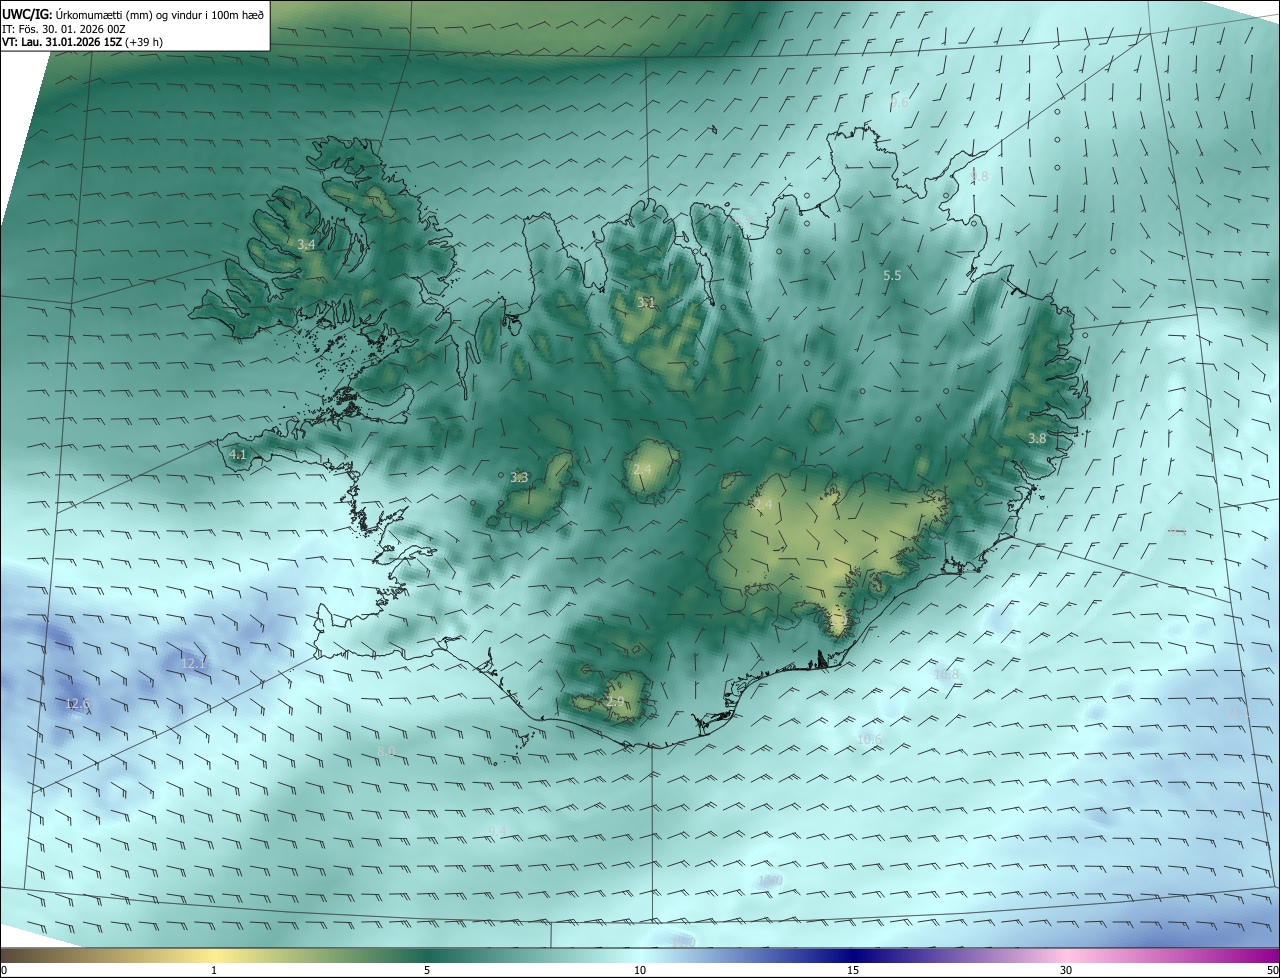Click the 5.5 value in northeast Iceland
The height and width of the screenshot is (978, 1280).
892,275
